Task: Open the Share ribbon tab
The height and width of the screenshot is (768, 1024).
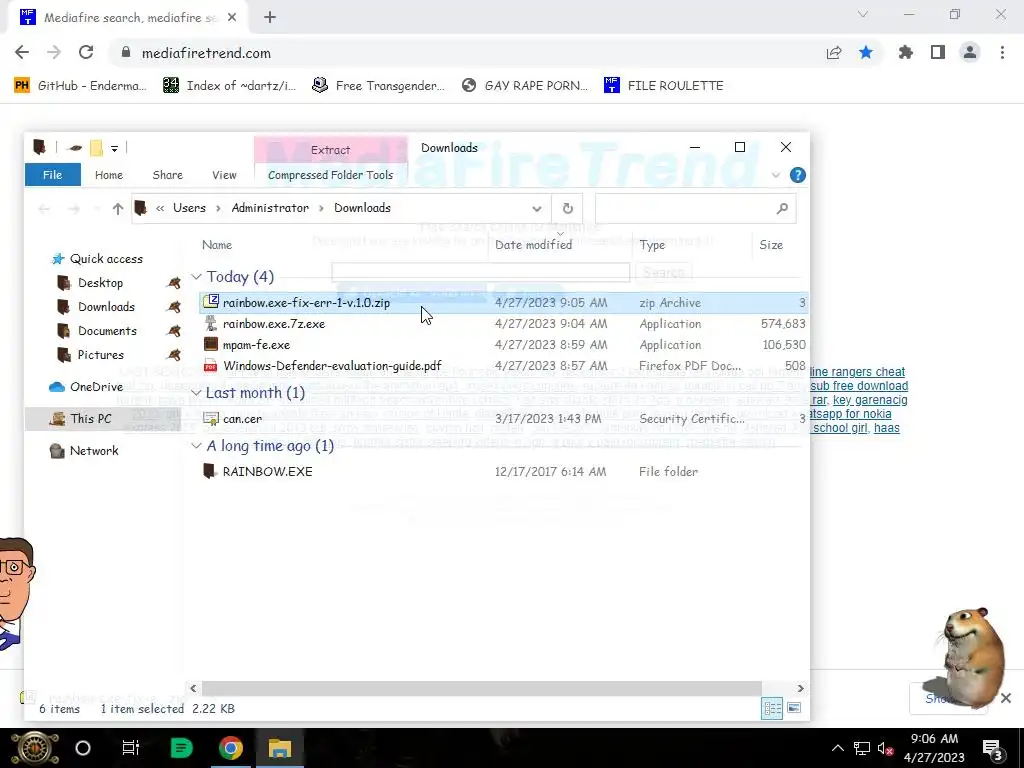Action: point(167,175)
